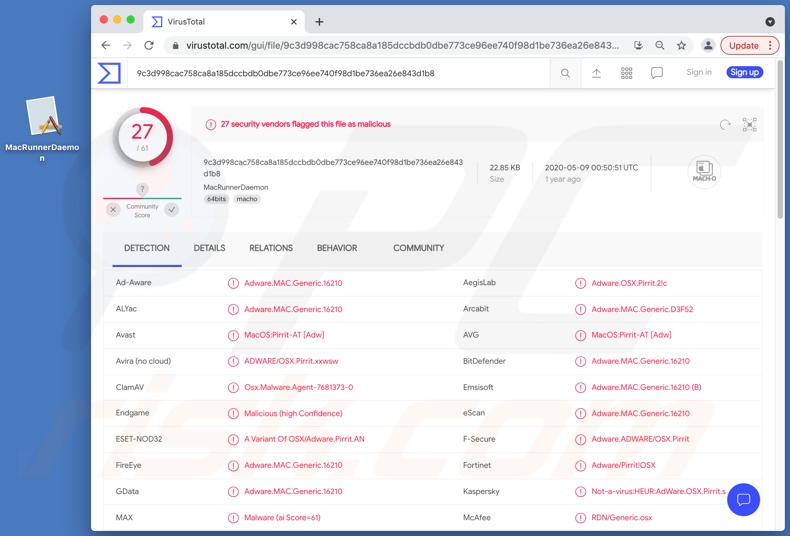790x536 pixels.
Task: Click the alert icon next to Ad-Aware detection
Action: coord(233,283)
